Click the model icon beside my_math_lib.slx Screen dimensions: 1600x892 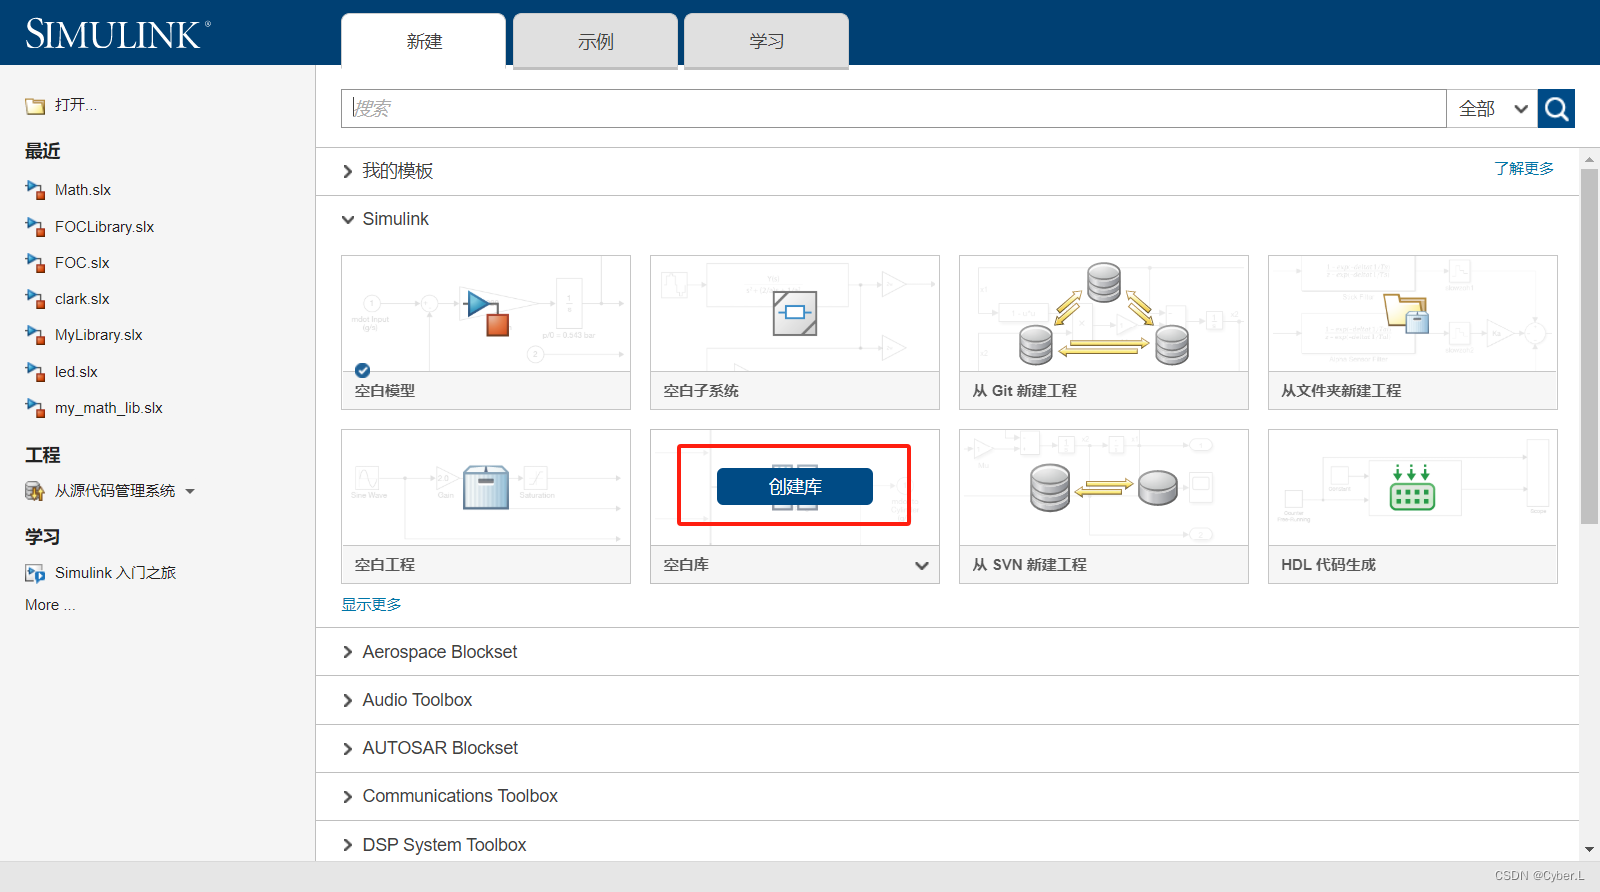click(35, 408)
